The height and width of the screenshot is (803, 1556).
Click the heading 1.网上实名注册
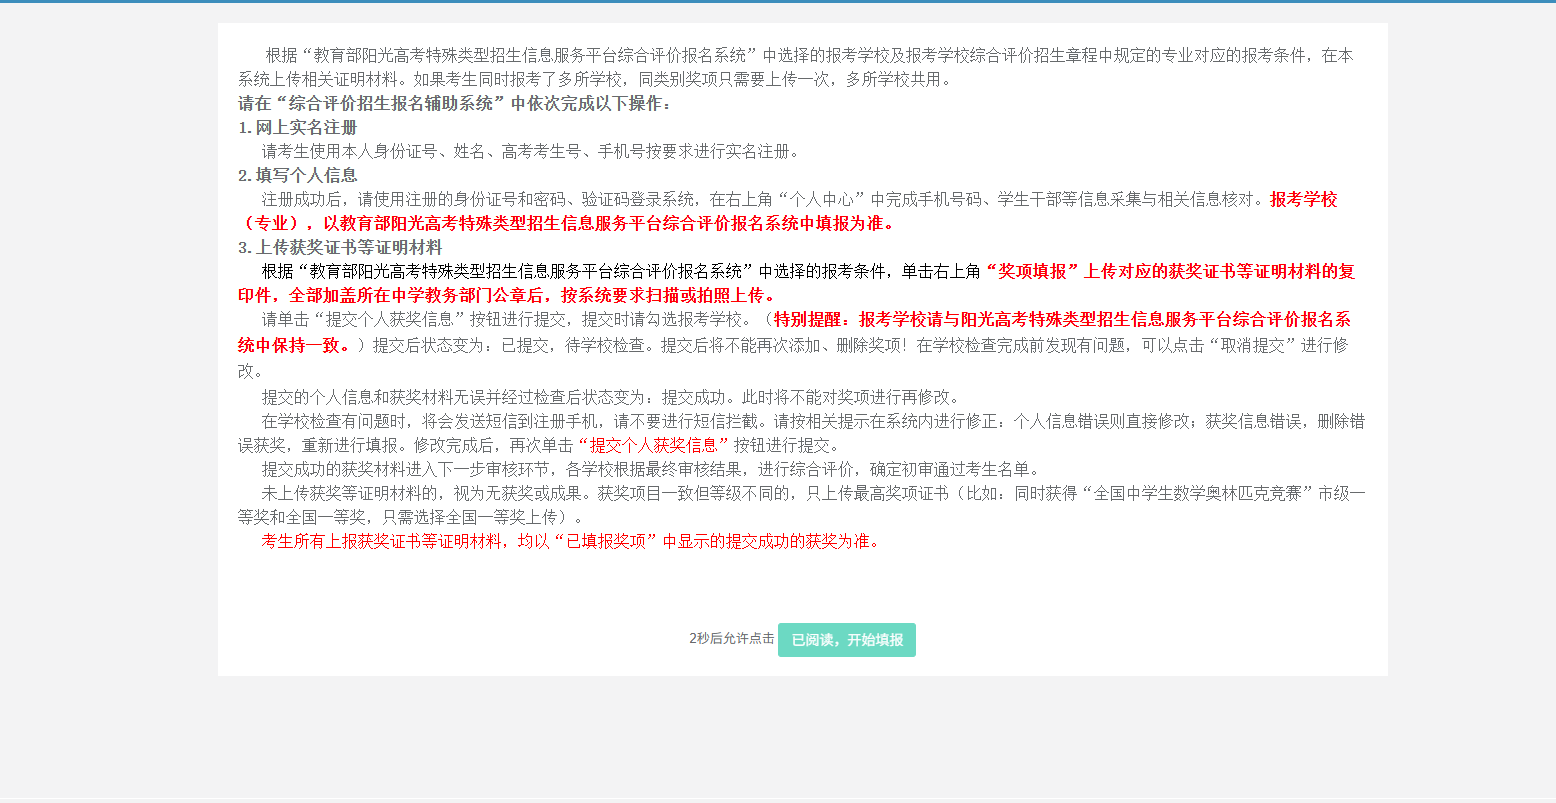click(x=297, y=128)
